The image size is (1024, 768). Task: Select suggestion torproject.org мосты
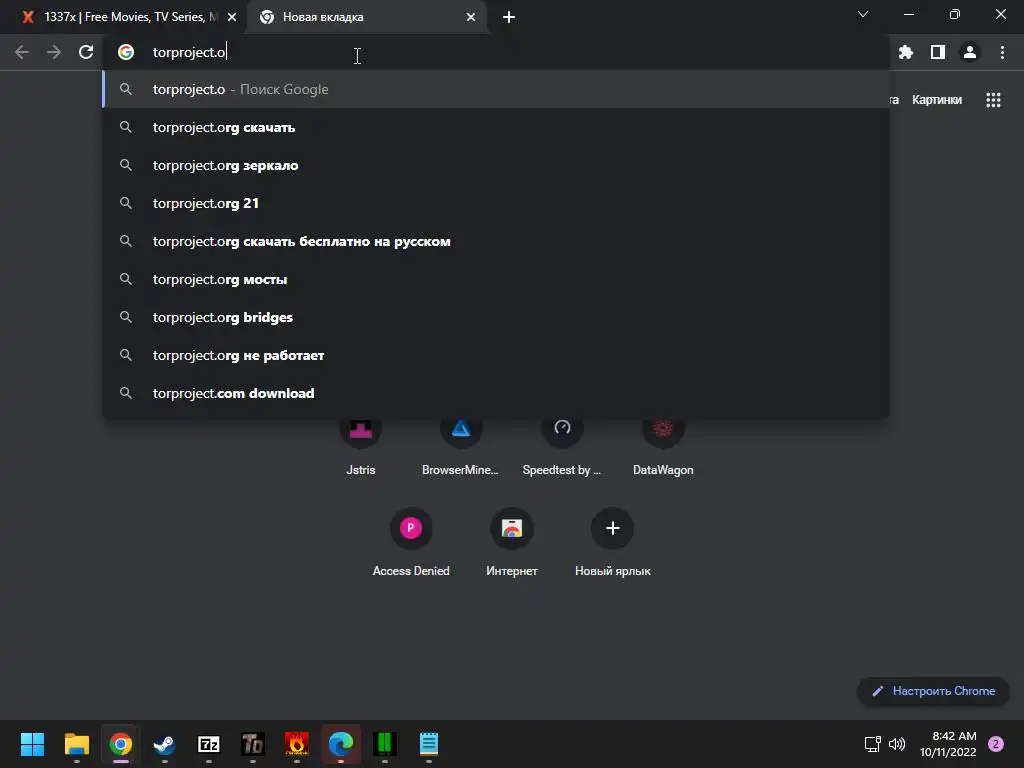click(x=496, y=279)
